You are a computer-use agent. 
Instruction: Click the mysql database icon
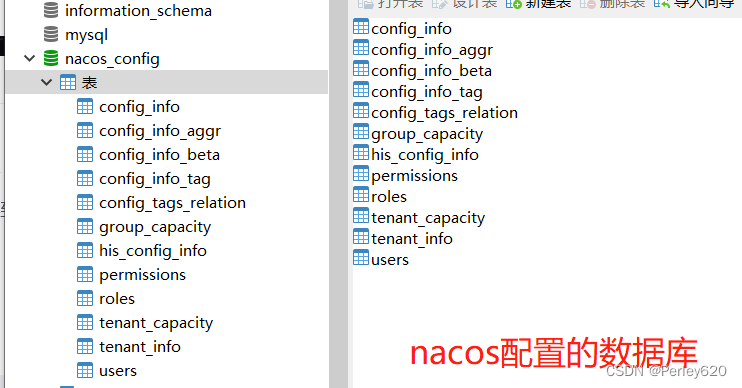click(51, 34)
